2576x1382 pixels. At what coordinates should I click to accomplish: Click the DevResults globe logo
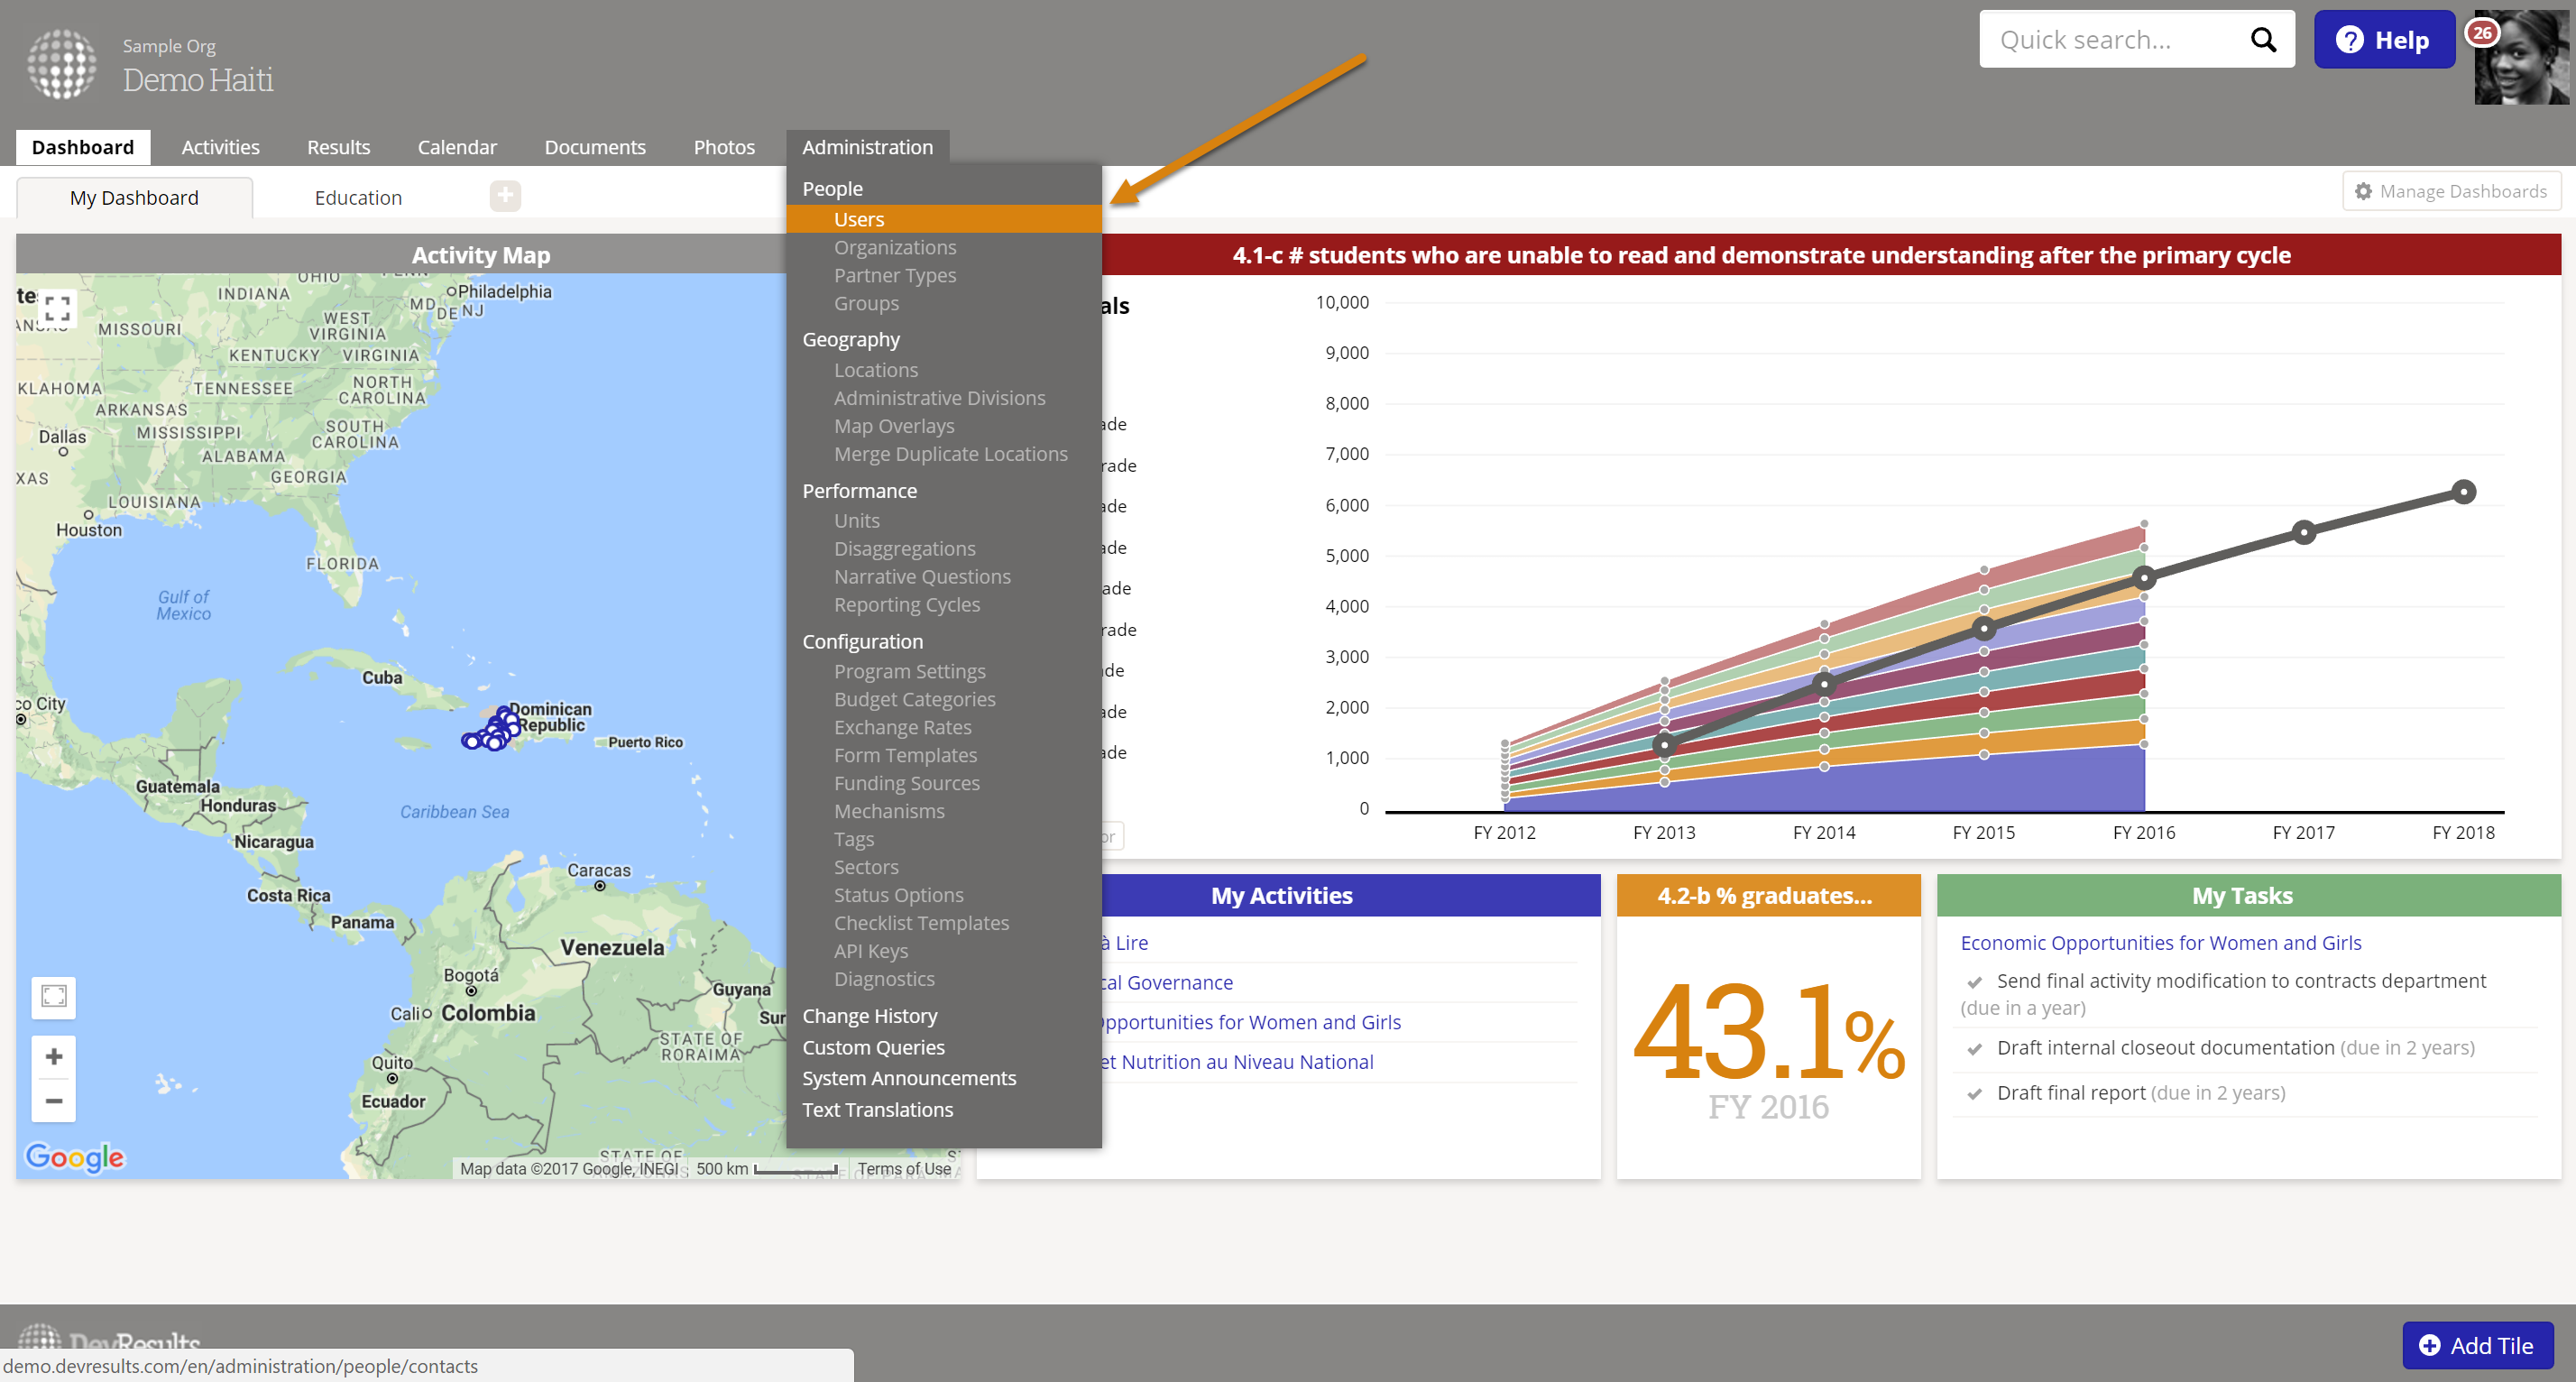[62, 64]
